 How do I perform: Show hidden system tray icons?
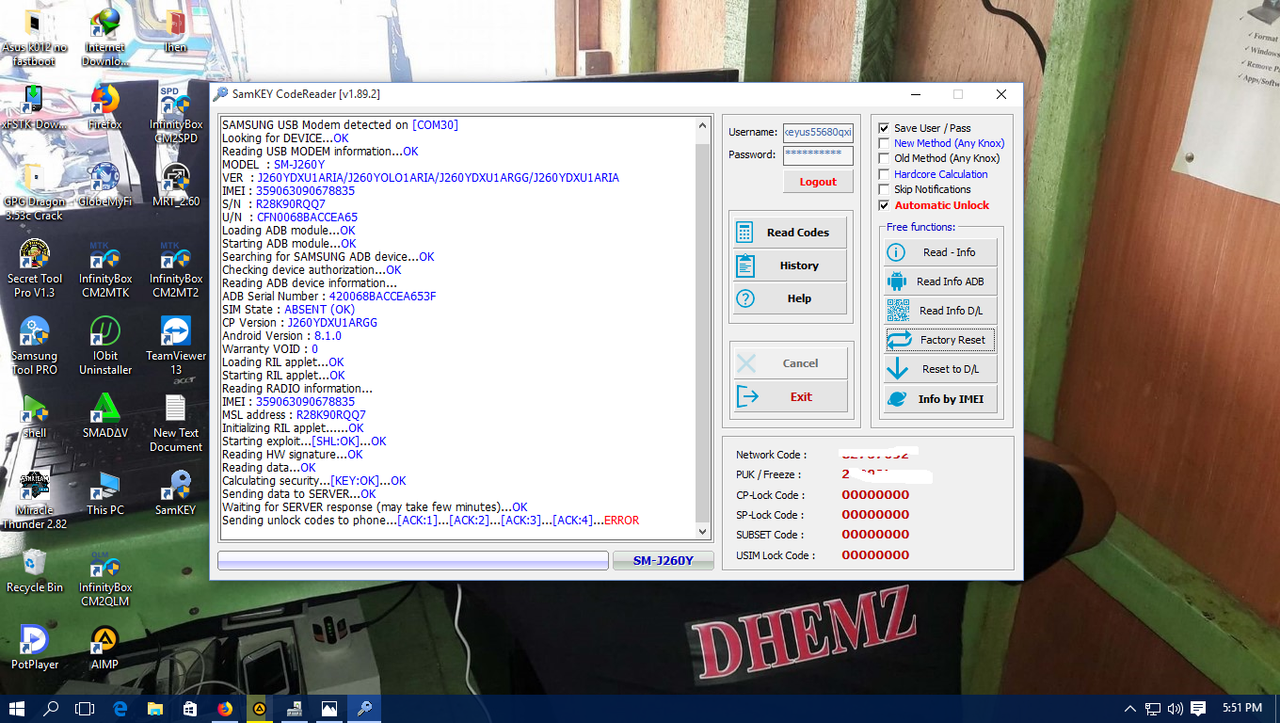(1130, 709)
